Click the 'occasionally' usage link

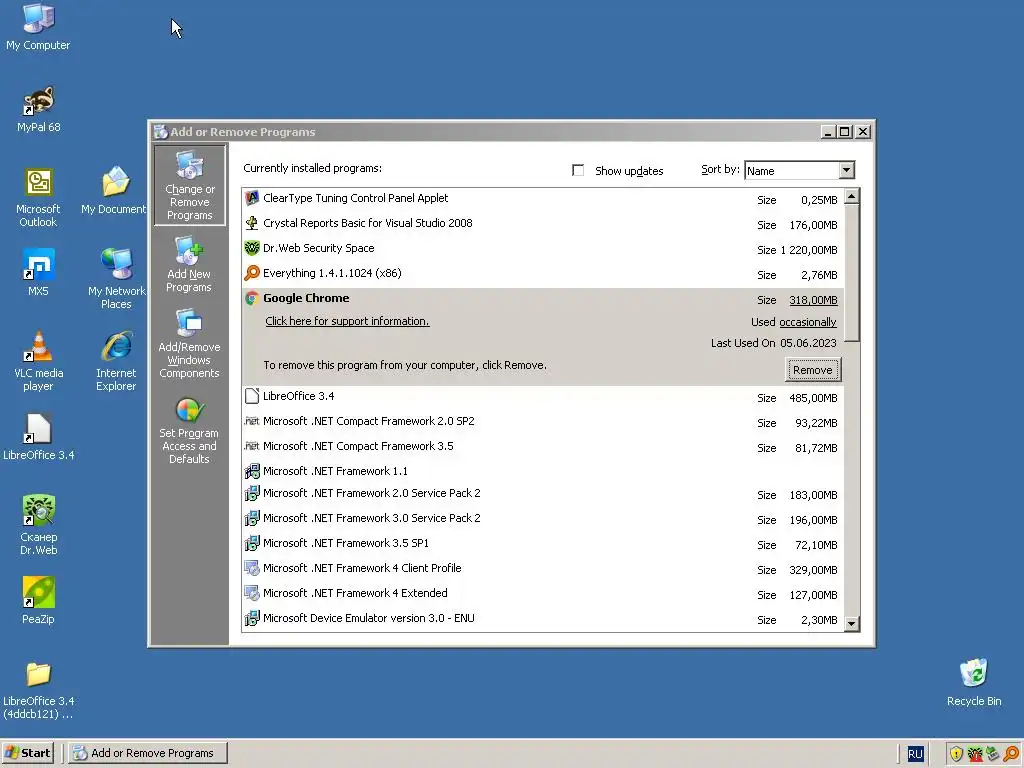pos(808,322)
